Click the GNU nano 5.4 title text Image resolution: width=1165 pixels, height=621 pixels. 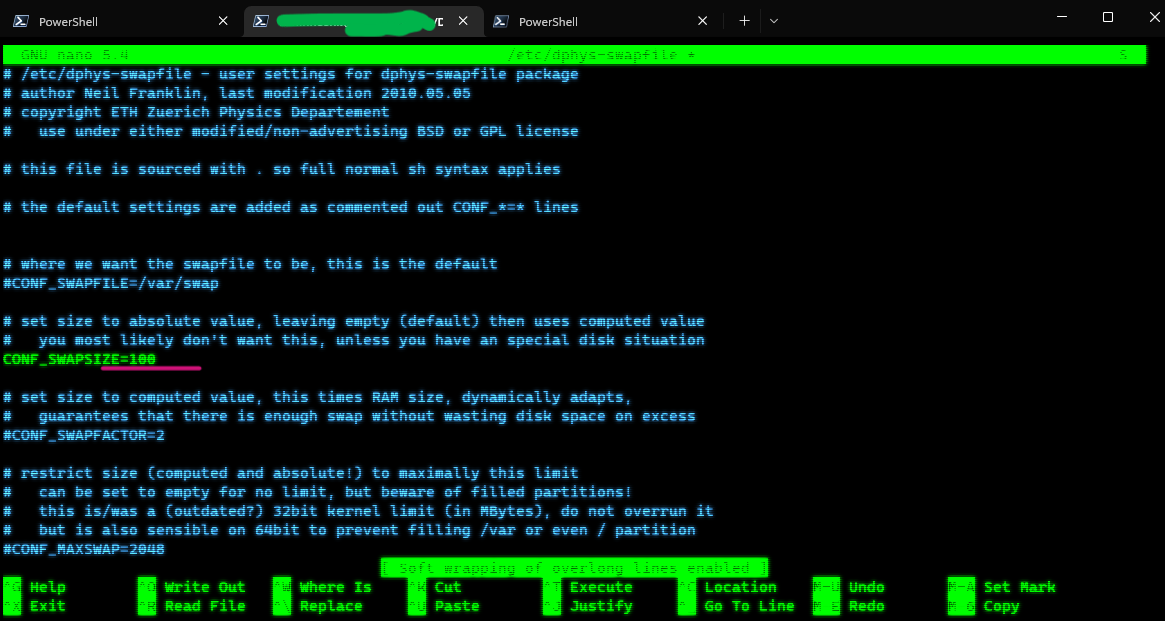[75, 55]
